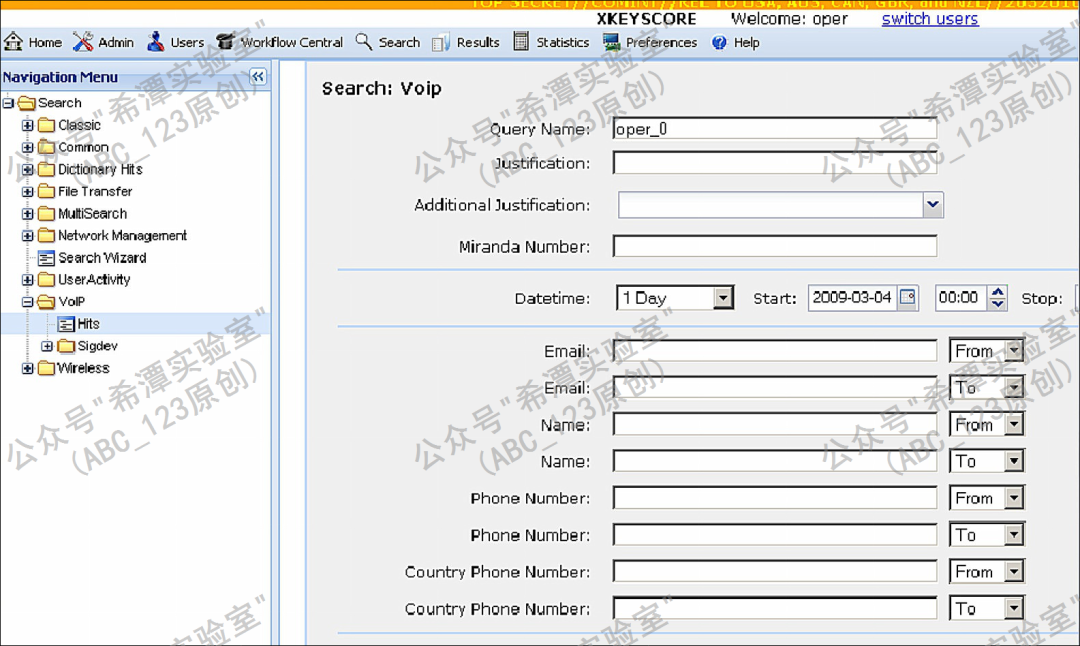The width and height of the screenshot is (1080, 646).
Task: Select Hits under VoIP in tree
Action: click(x=88, y=324)
